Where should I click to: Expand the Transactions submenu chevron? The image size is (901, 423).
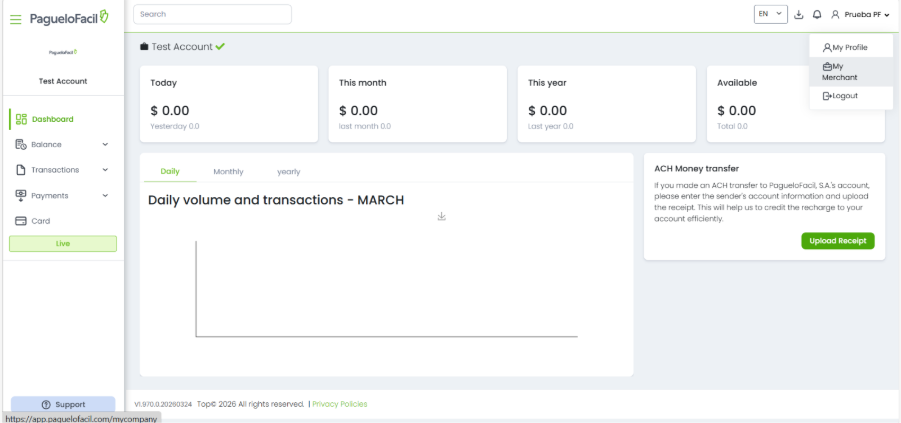(x=105, y=170)
